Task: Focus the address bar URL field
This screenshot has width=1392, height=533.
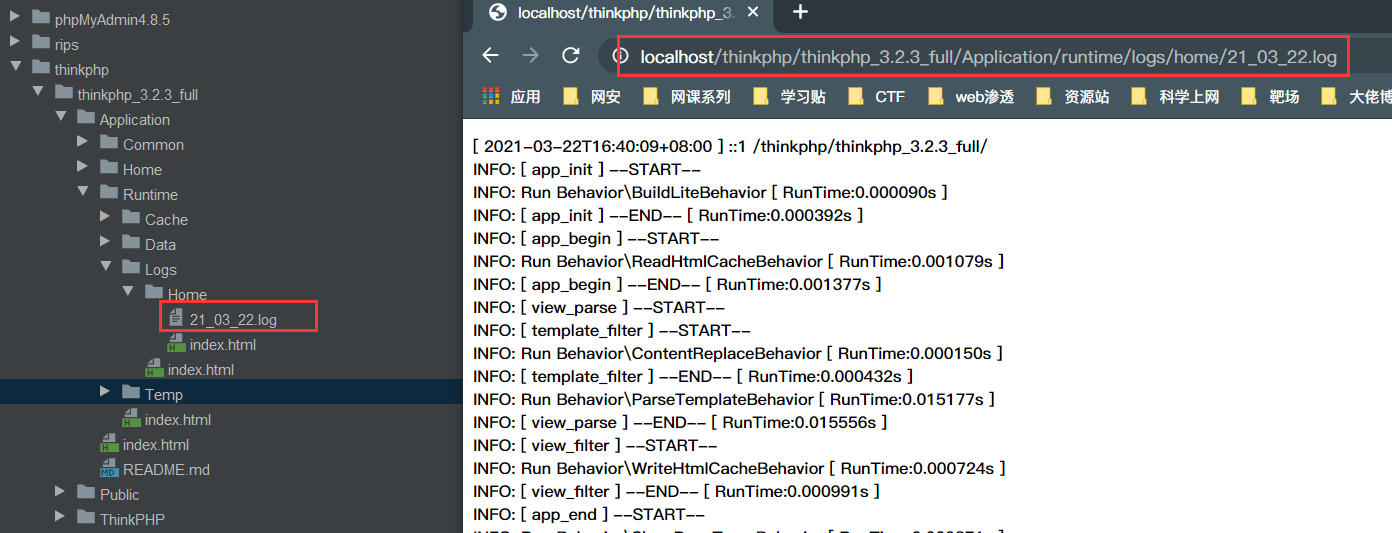Action: [988, 57]
